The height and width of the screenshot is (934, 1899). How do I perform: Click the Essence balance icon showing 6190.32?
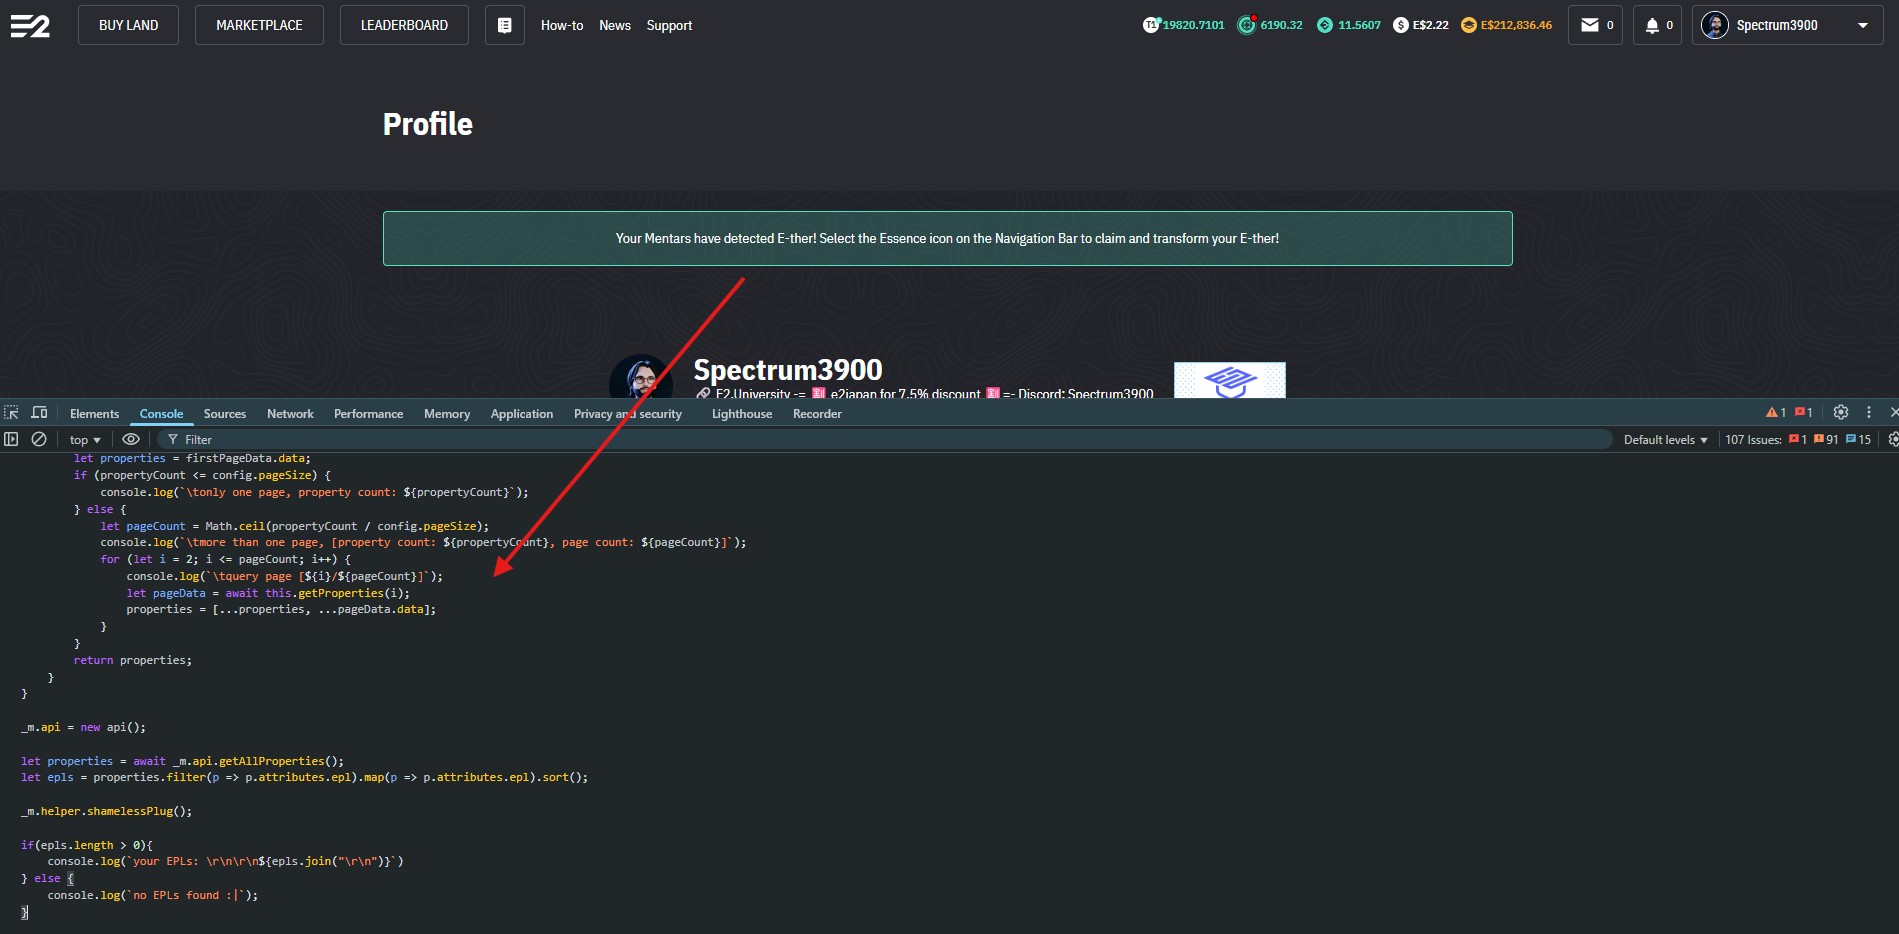tap(1246, 25)
